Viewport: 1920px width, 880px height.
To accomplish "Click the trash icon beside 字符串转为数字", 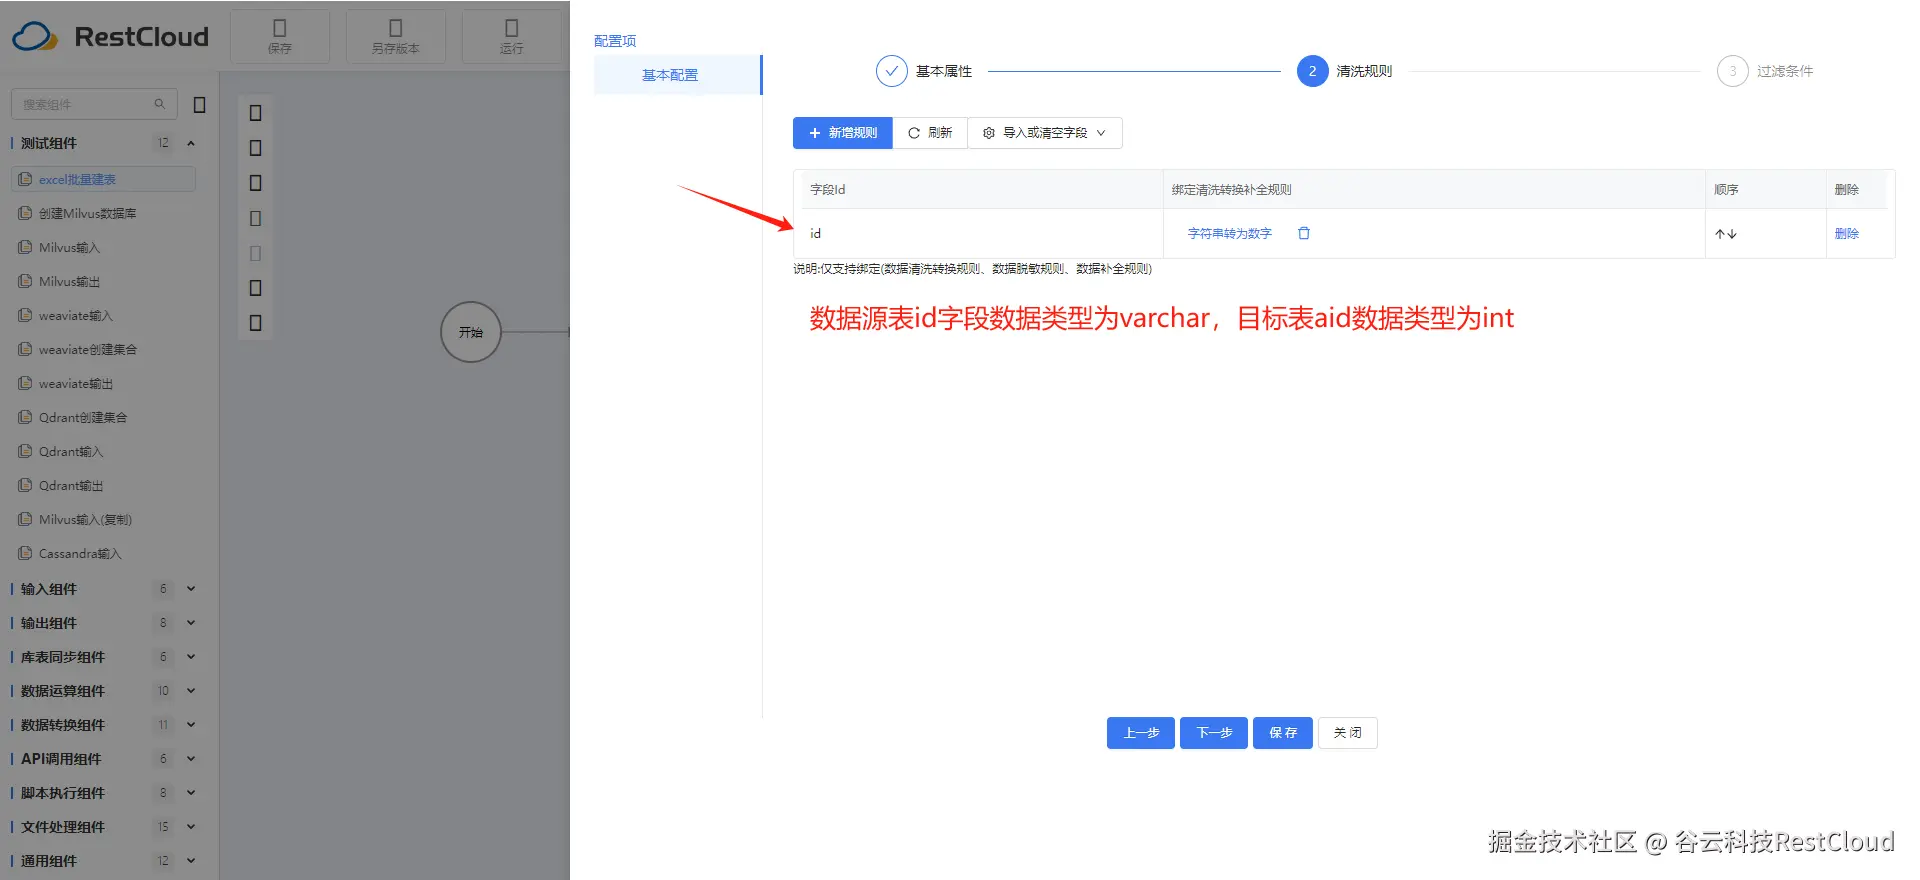I will click(1304, 233).
